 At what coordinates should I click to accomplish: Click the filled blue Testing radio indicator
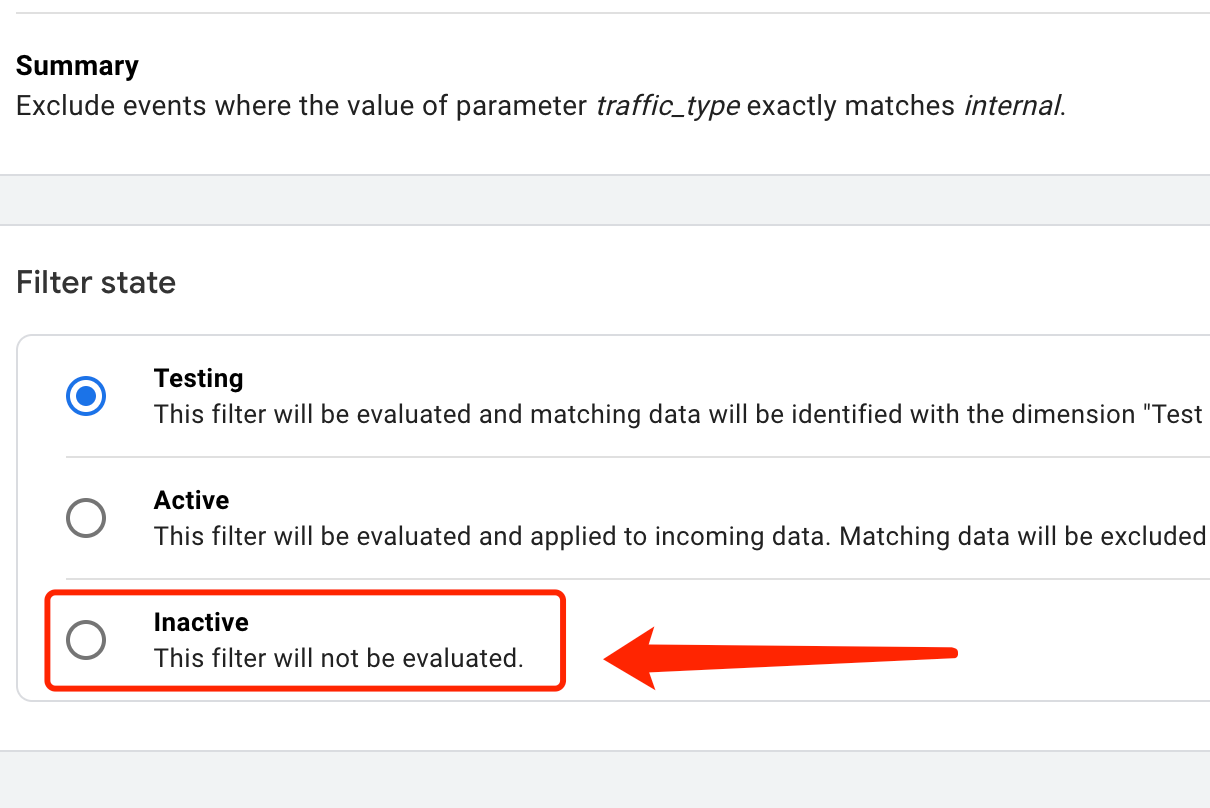86,396
